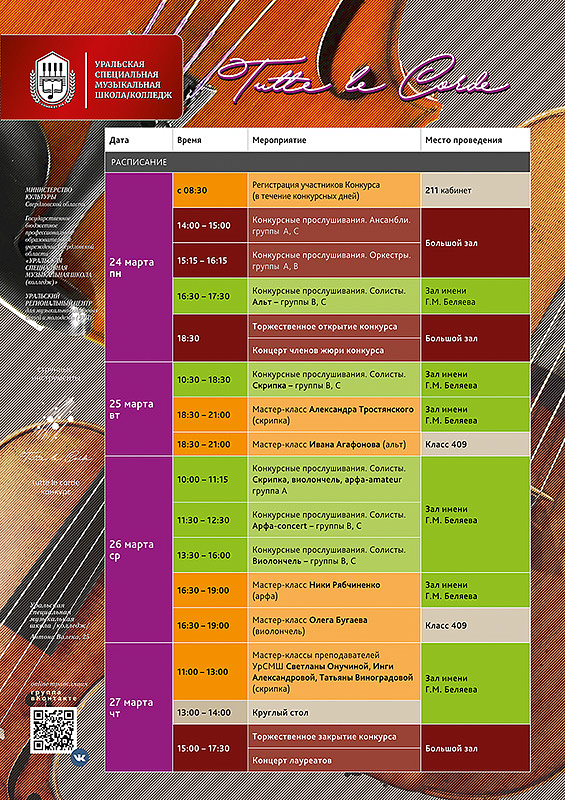Screen dimensions: 565x800
Task: Click the РАСПИСАНИЕ section bar
Action: coord(317,162)
